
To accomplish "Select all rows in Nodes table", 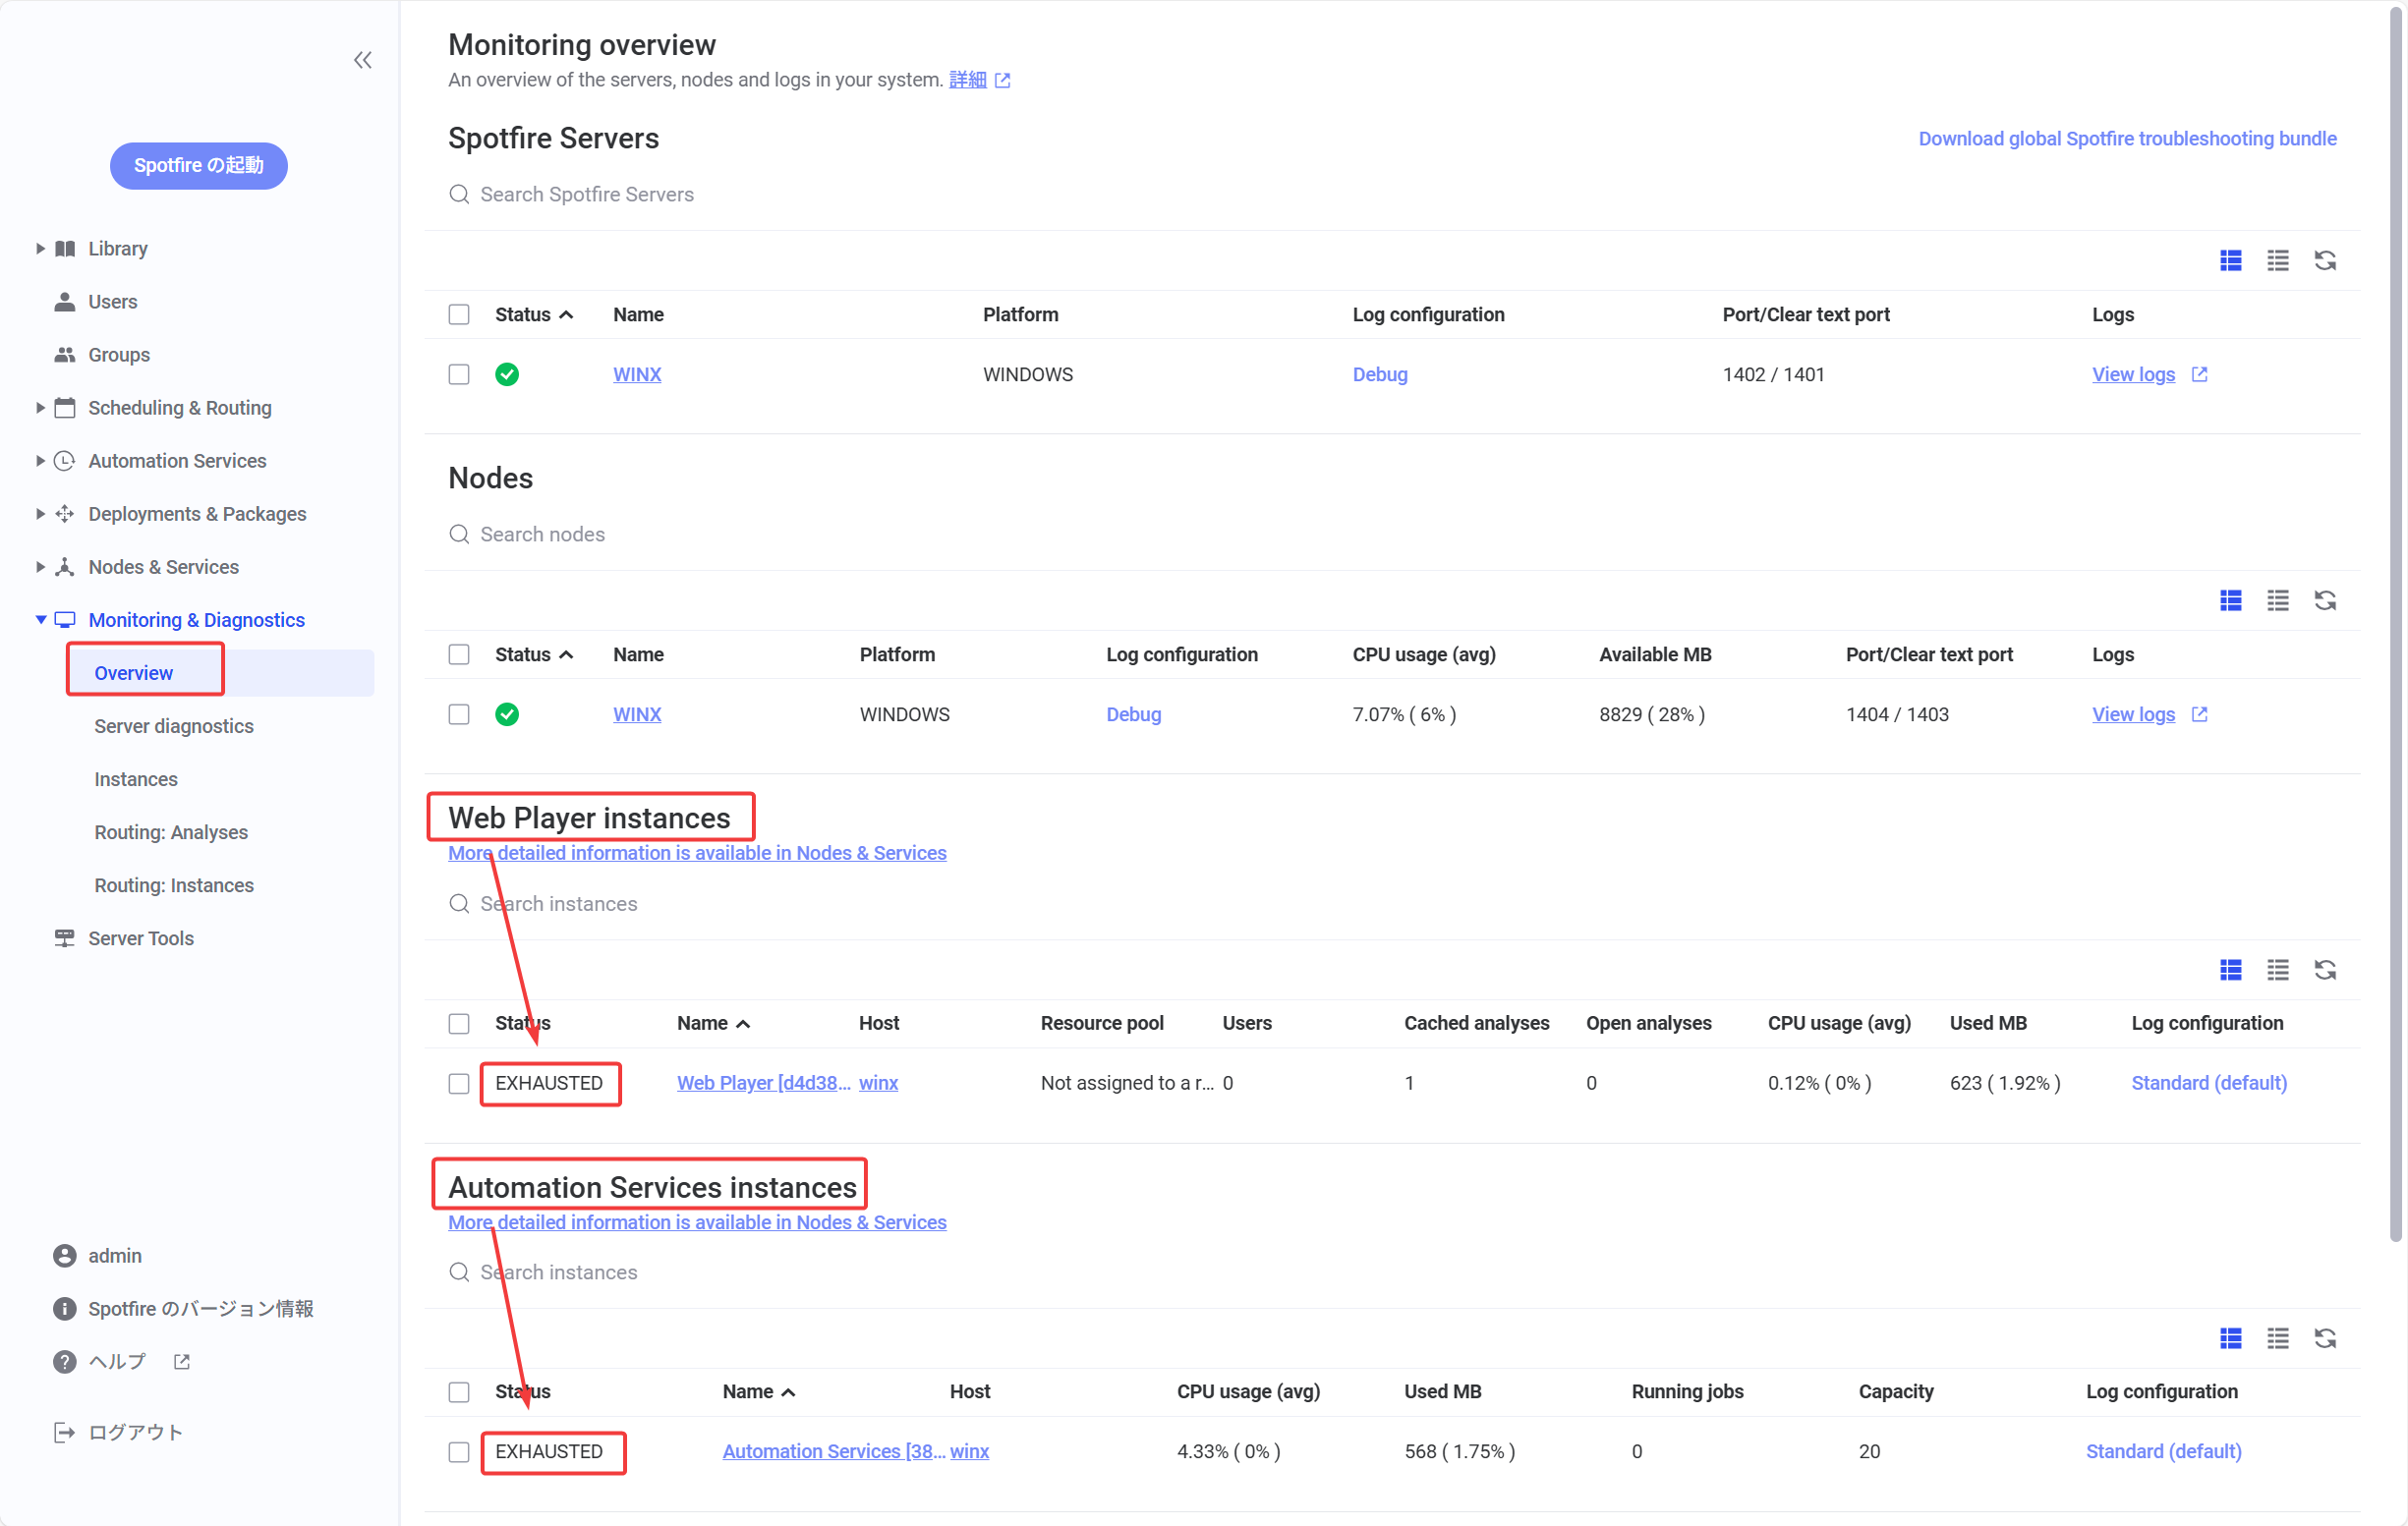I will pos(459,654).
